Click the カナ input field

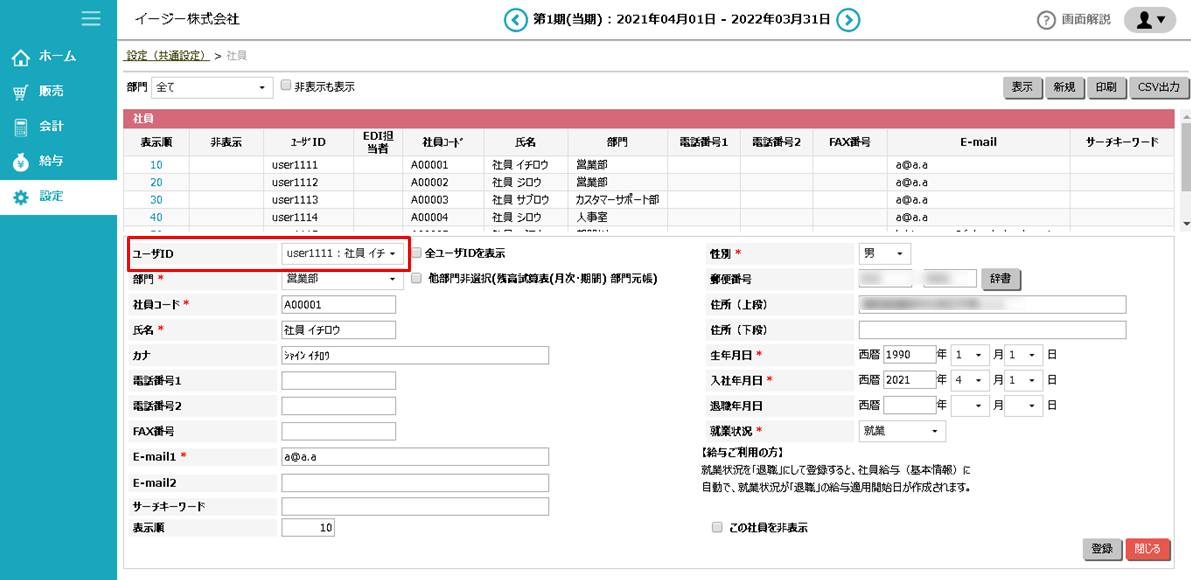415,355
